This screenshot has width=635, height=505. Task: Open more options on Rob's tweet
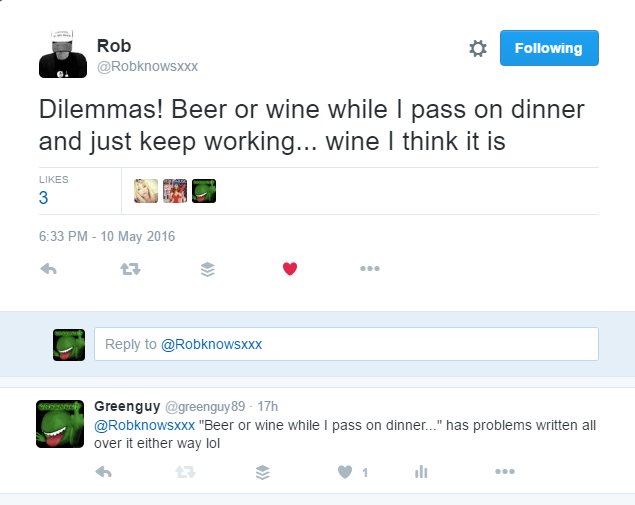tap(370, 269)
